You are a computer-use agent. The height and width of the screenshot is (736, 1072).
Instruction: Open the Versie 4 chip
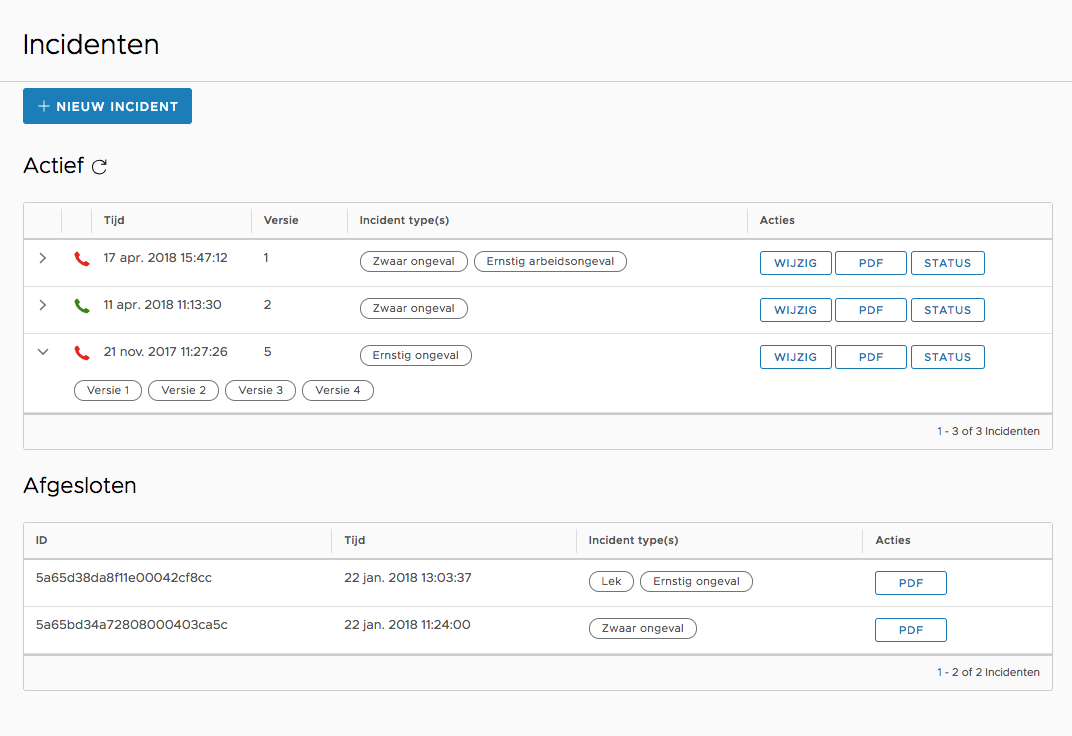click(337, 390)
